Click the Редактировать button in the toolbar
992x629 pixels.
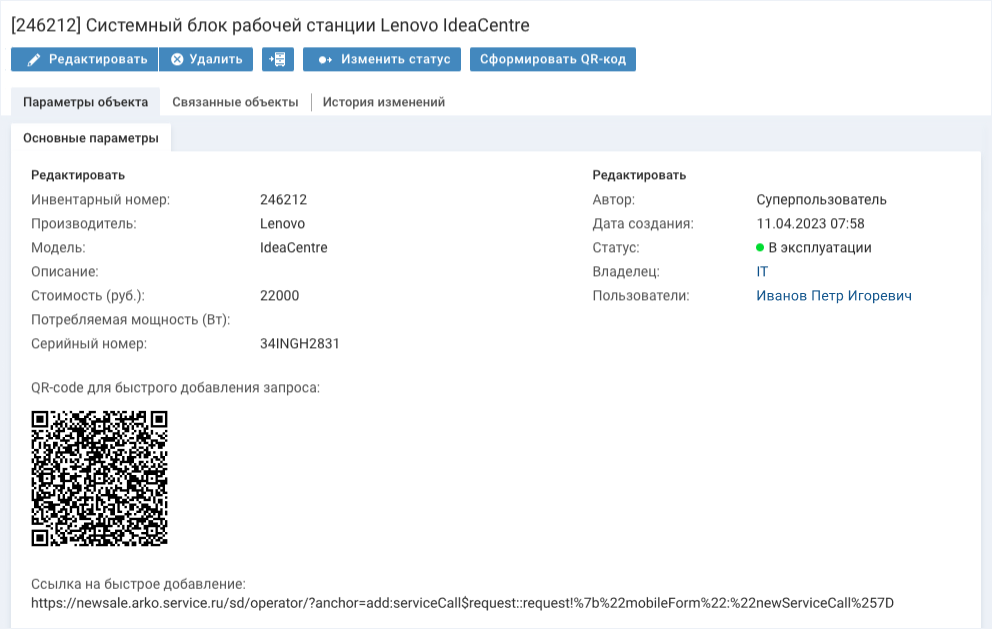pyautogui.click(x=84, y=59)
